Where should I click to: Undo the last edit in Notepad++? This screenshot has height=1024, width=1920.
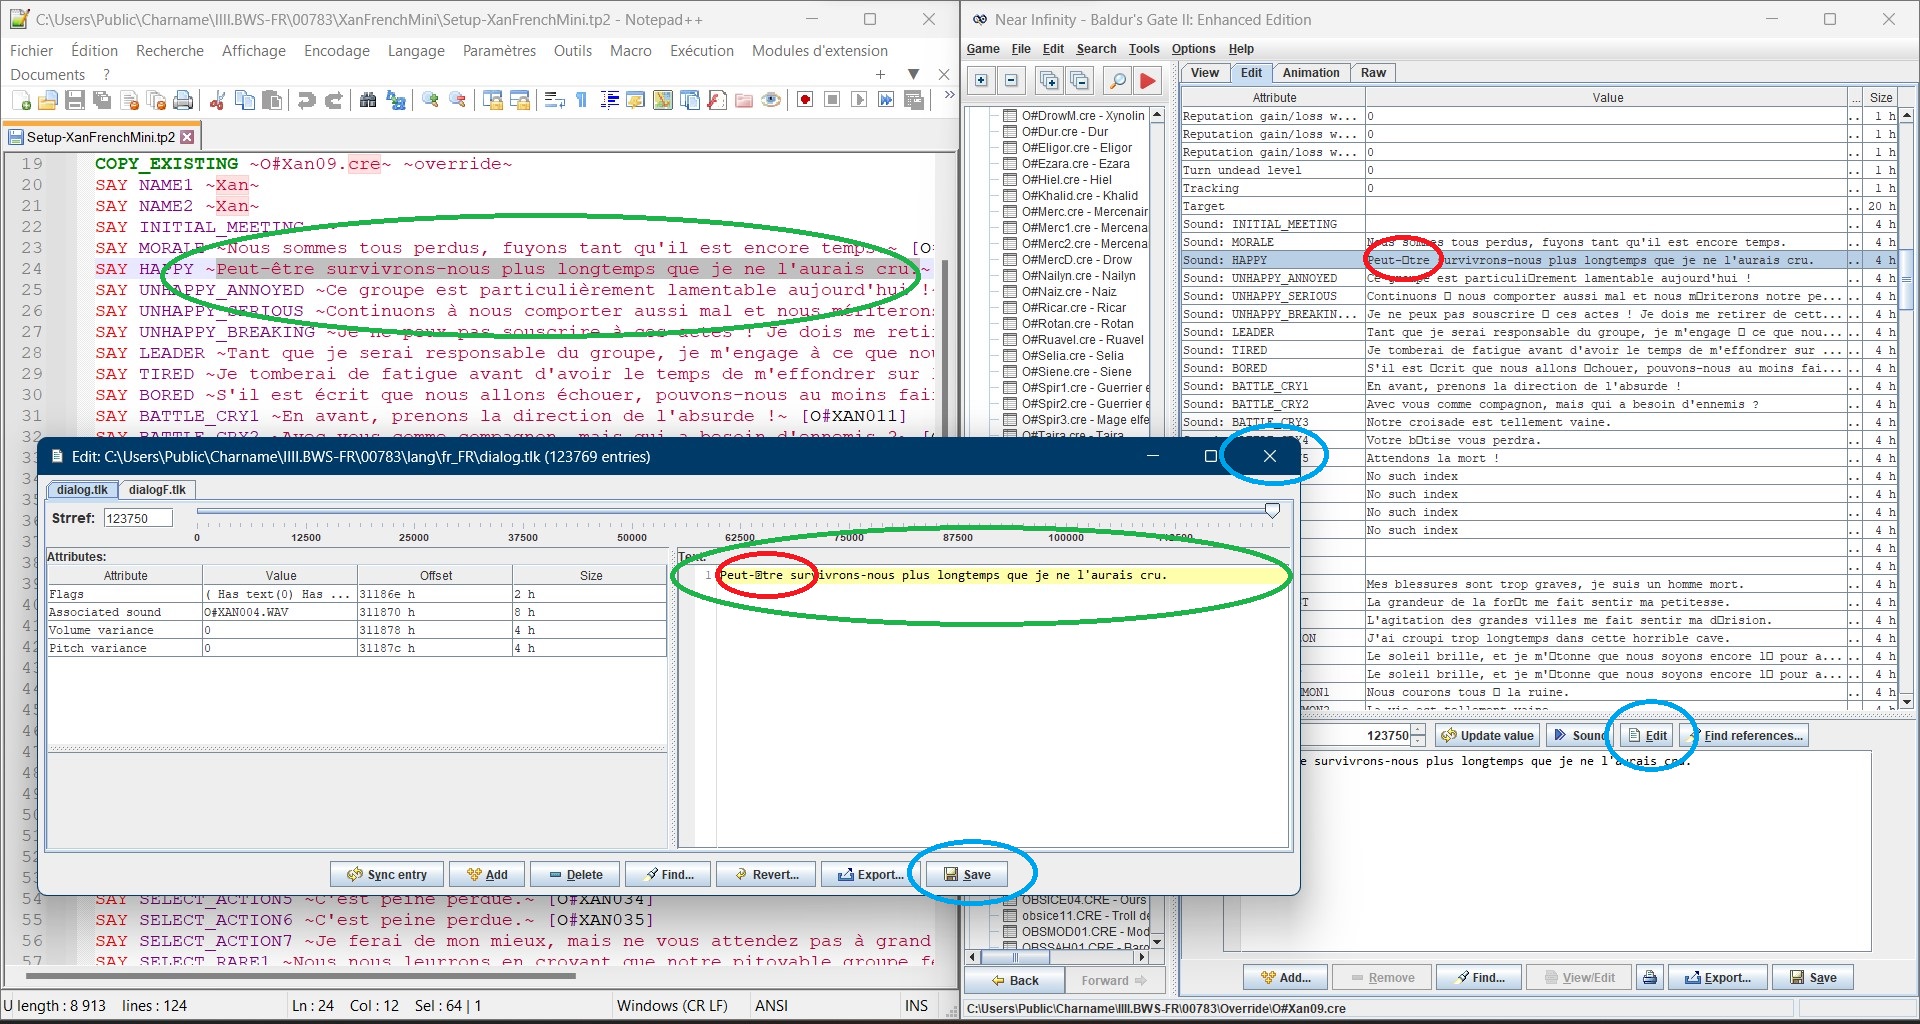[306, 100]
